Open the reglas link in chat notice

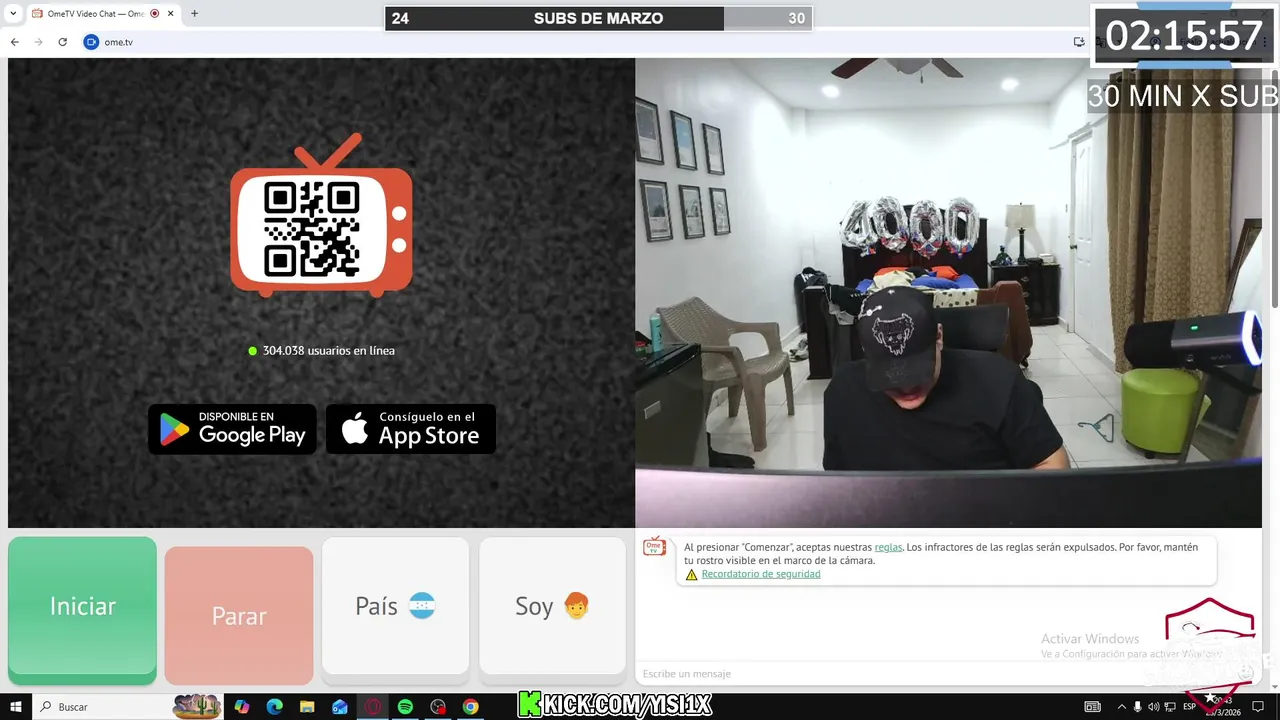click(x=888, y=547)
